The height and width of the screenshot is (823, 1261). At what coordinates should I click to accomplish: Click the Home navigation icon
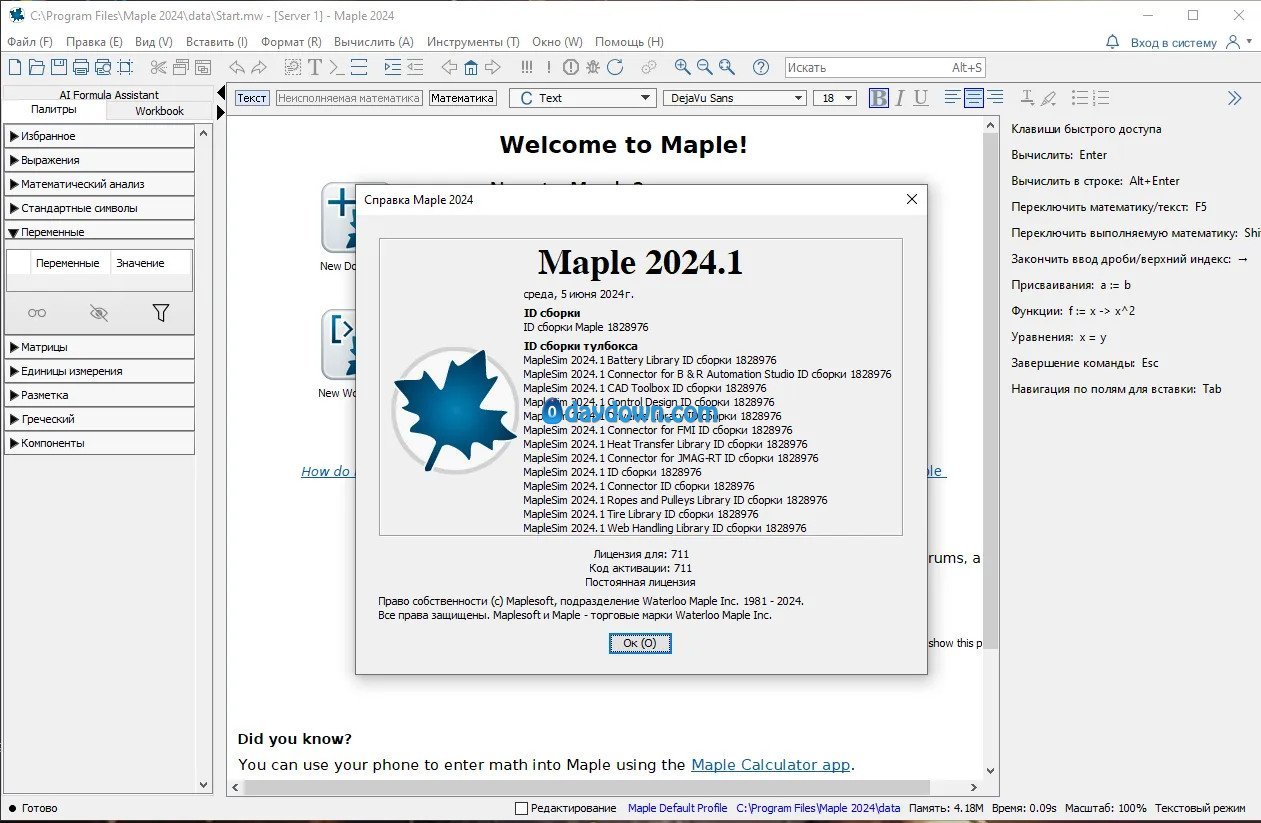click(470, 67)
